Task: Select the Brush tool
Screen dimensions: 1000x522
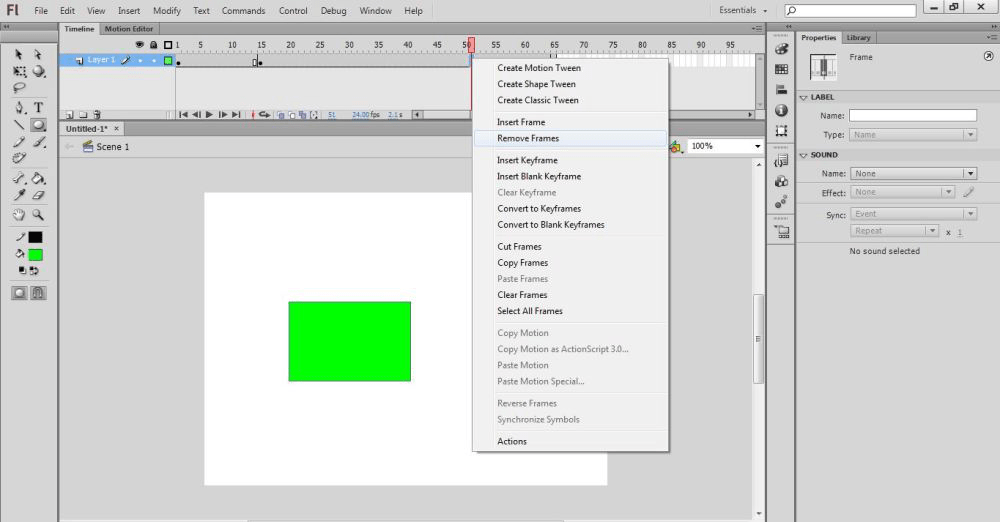Action: [39, 142]
